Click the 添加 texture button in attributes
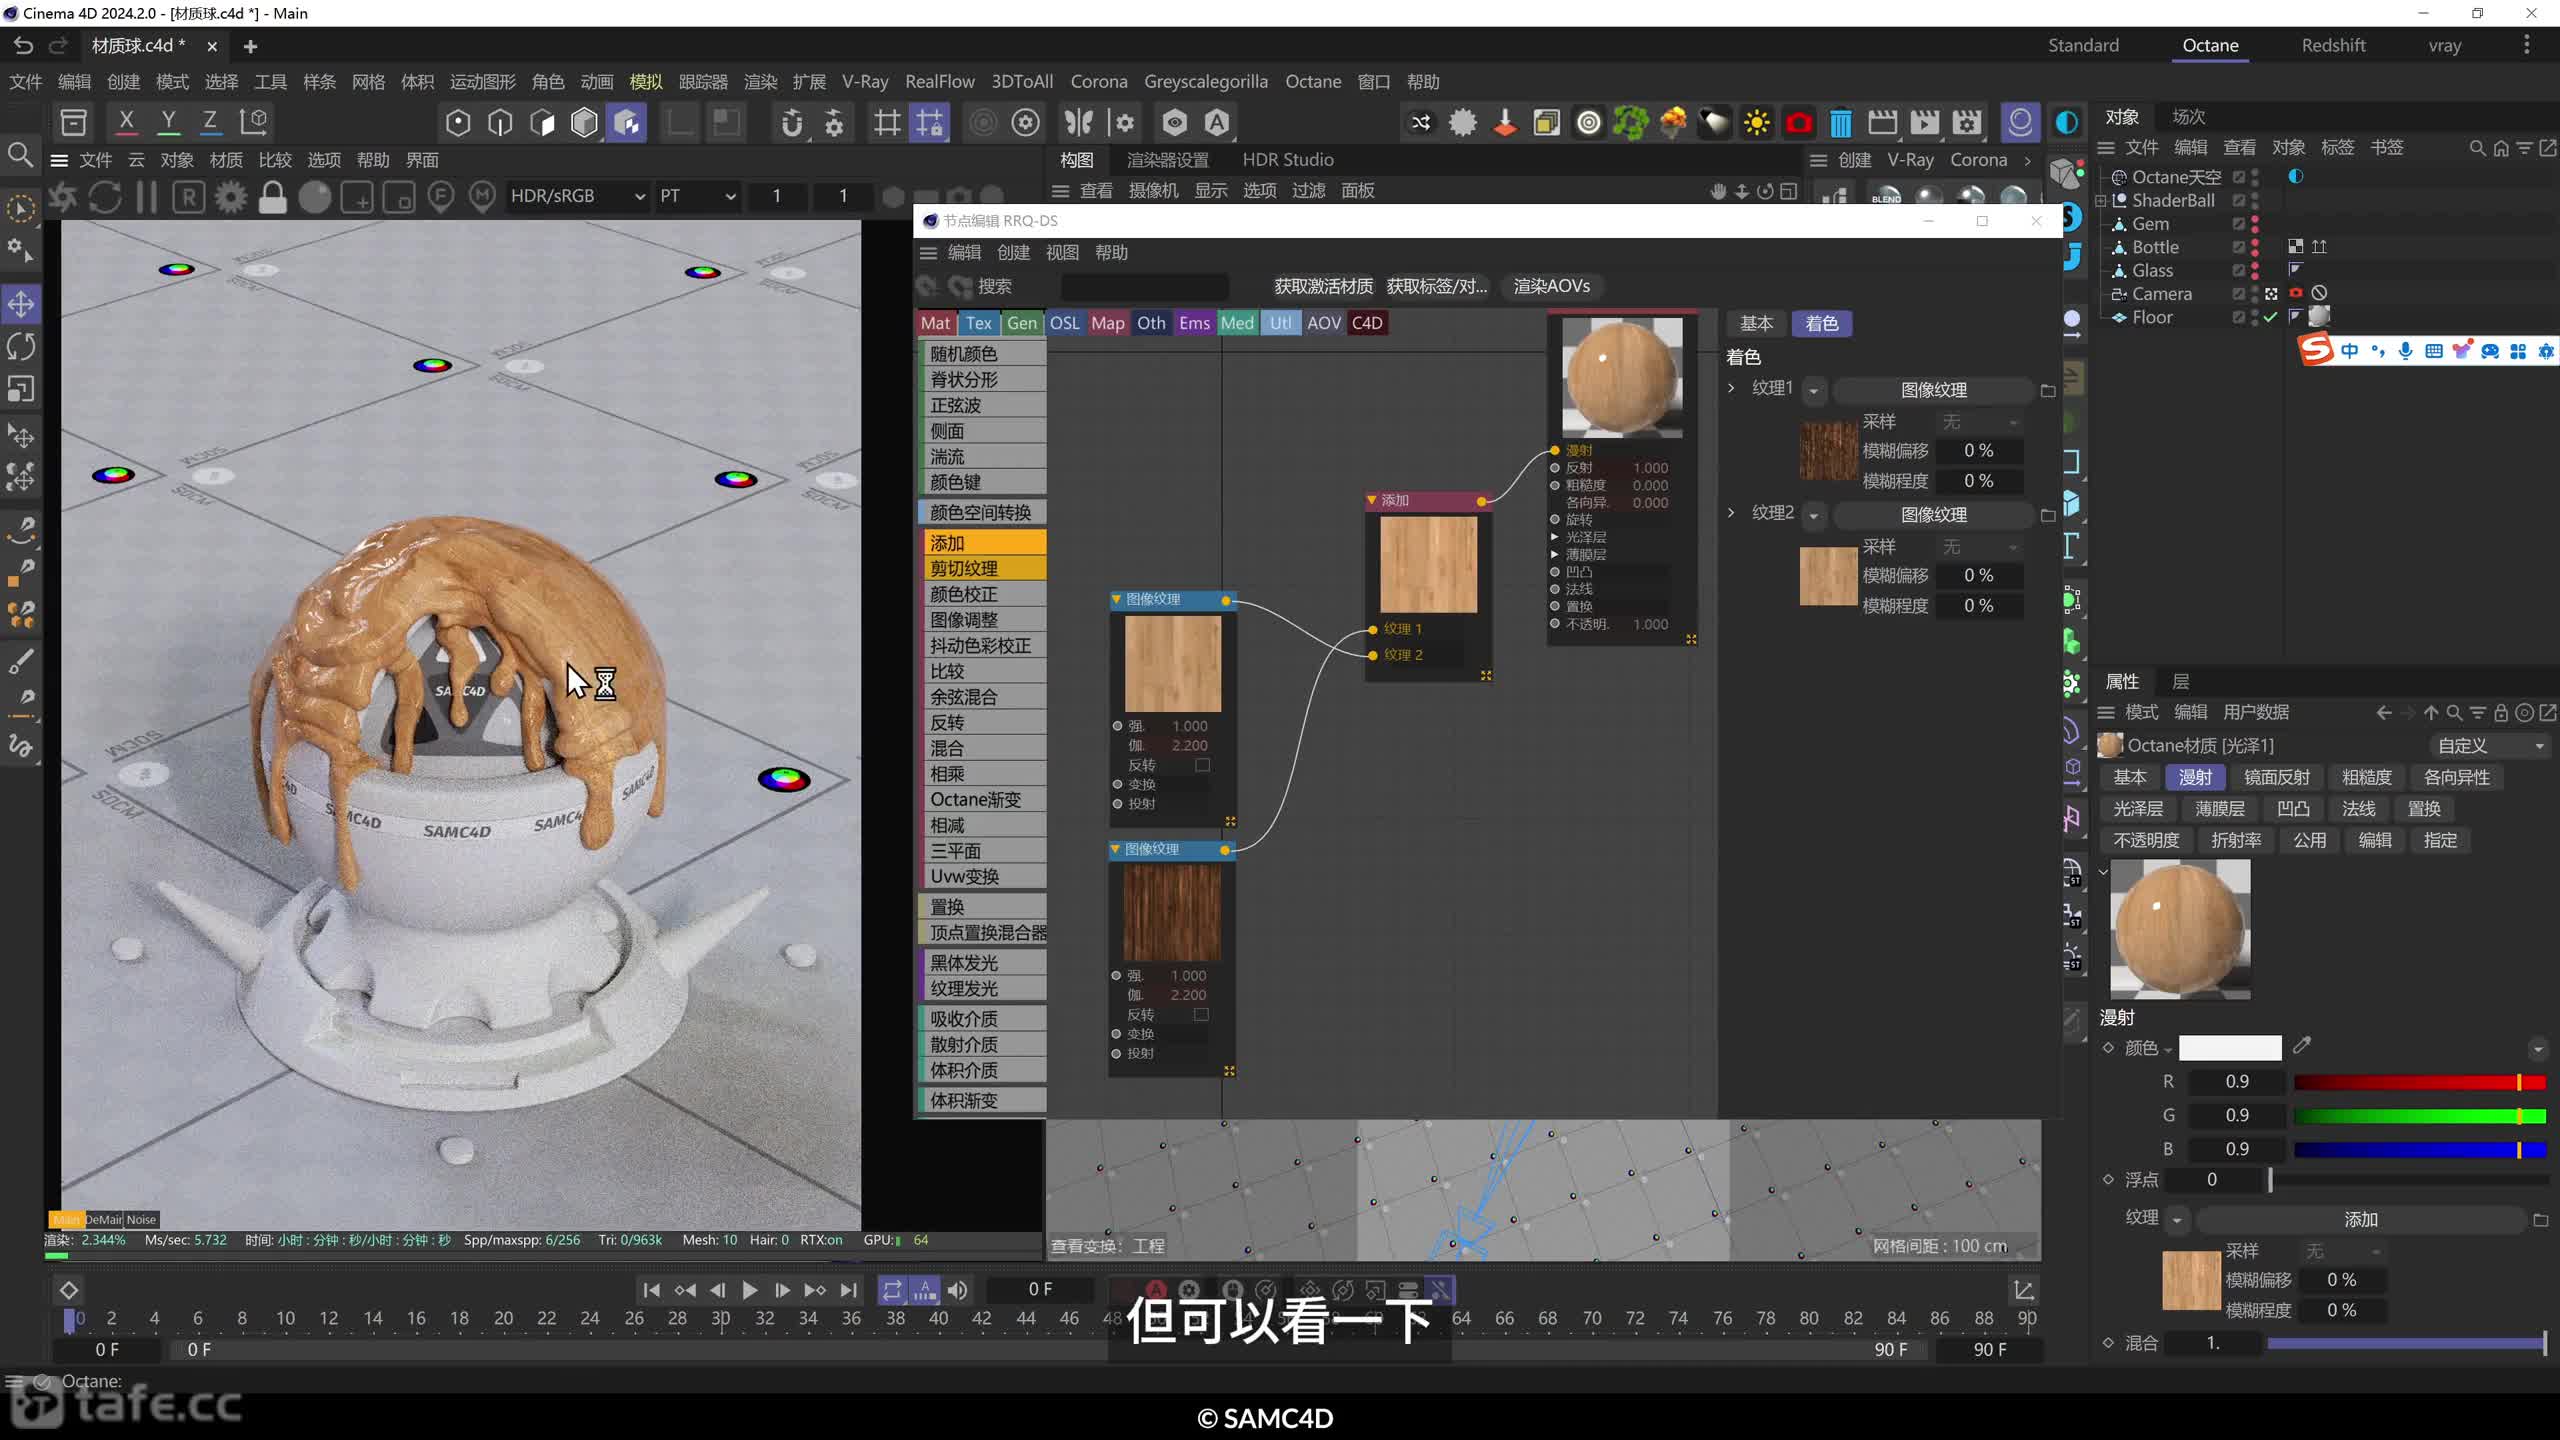Viewport: 2560px width, 1440px height. (2361, 1220)
